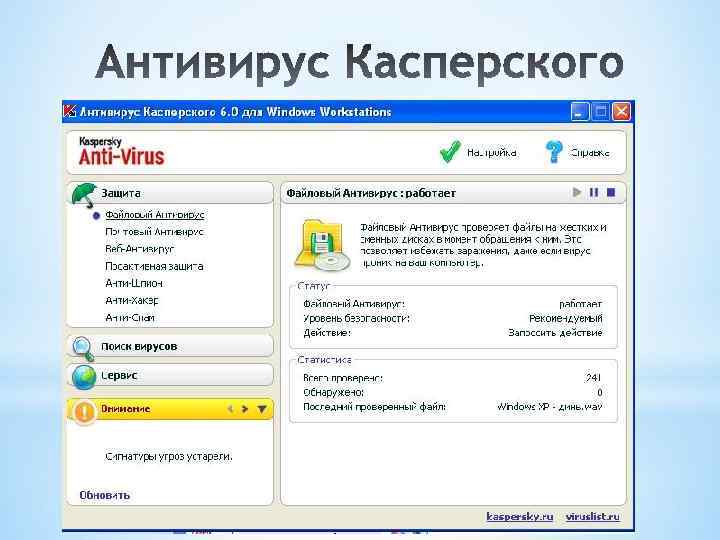Select Анти-Шпион component
Screen dimensions: 720x540
tap(134, 283)
